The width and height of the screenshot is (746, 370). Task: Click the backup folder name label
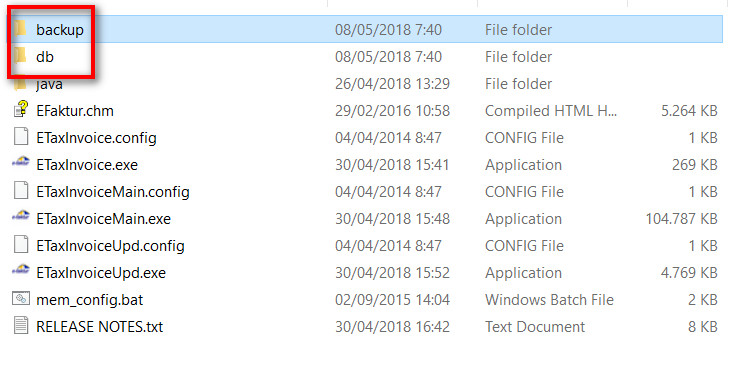pyautogui.click(x=60, y=30)
